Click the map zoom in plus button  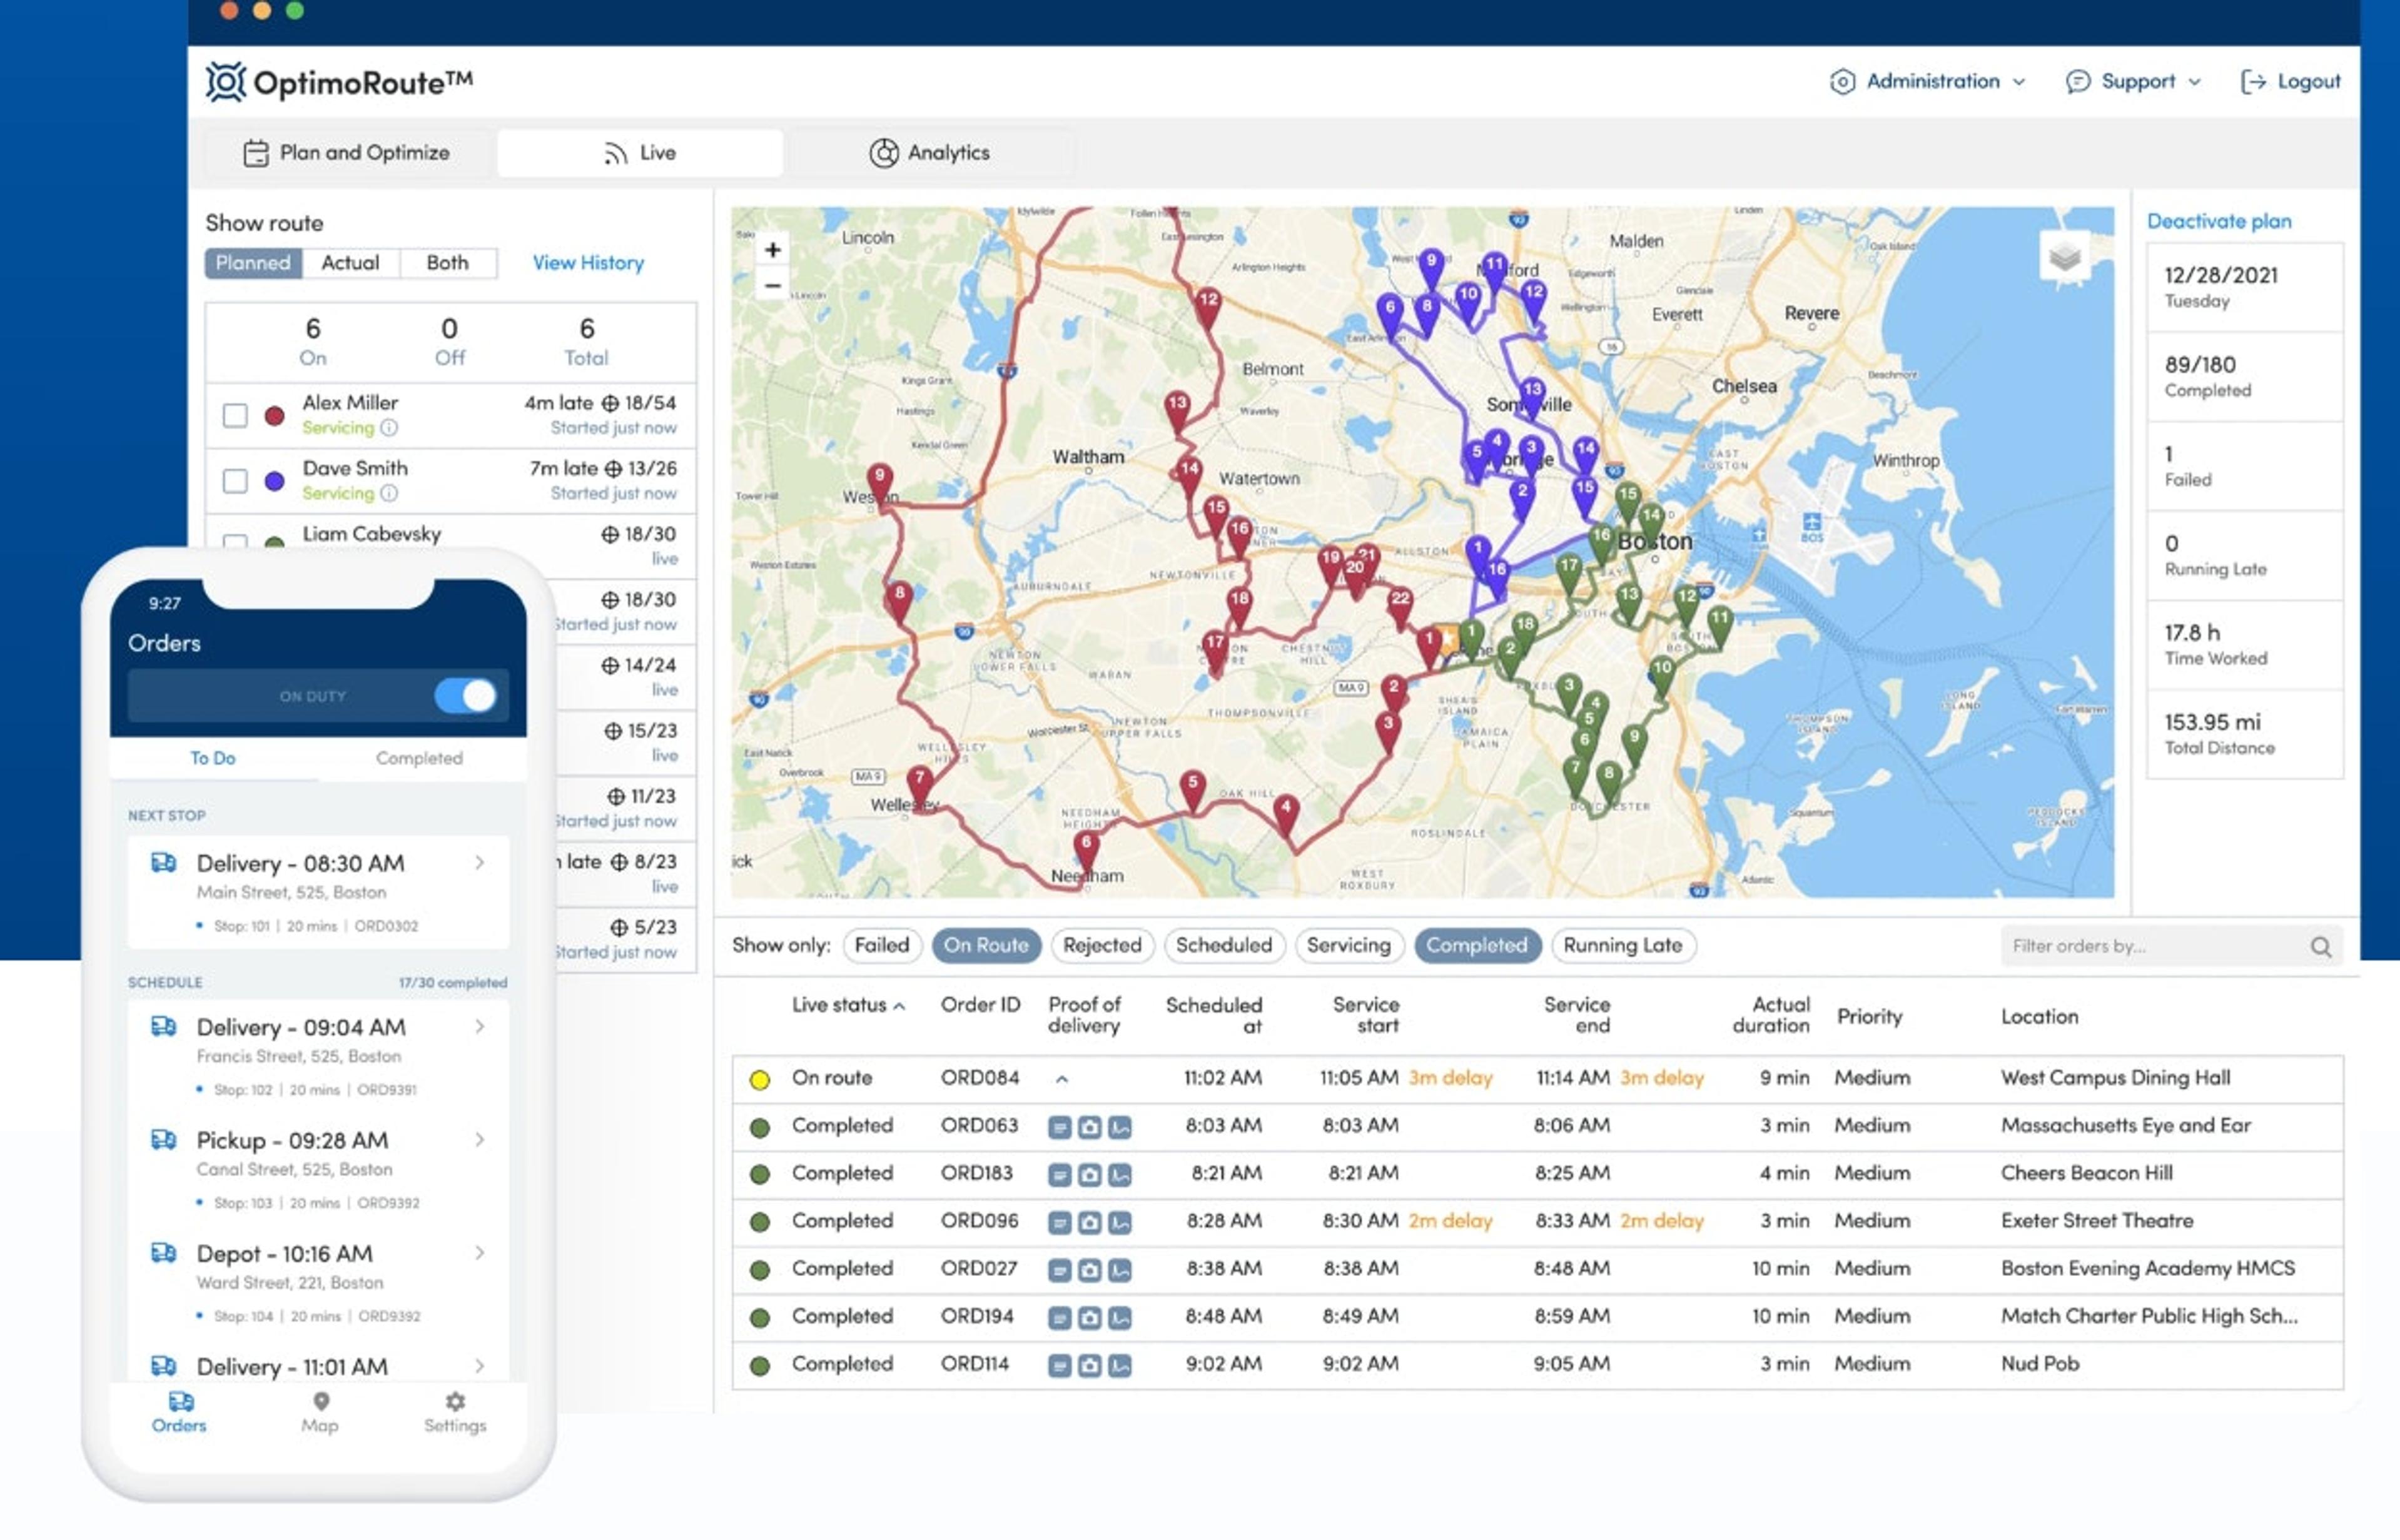pyautogui.click(x=772, y=250)
